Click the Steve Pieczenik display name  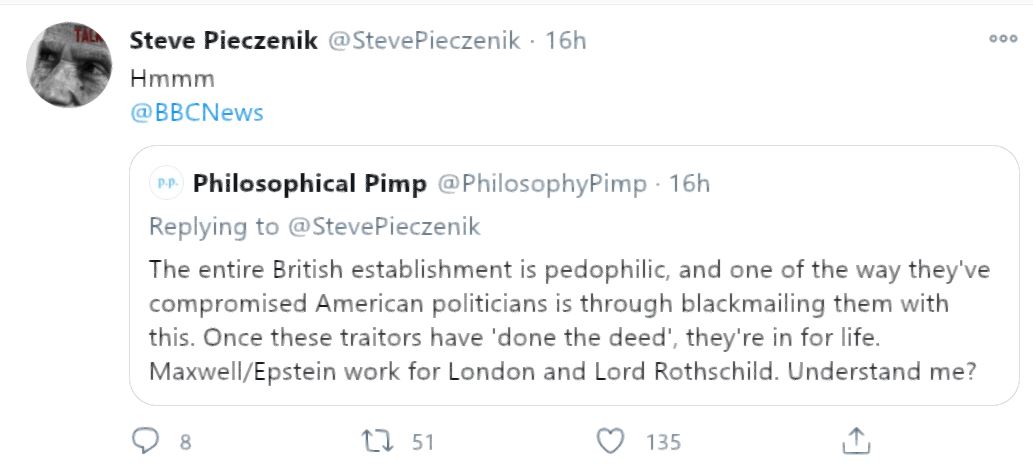point(224,41)
